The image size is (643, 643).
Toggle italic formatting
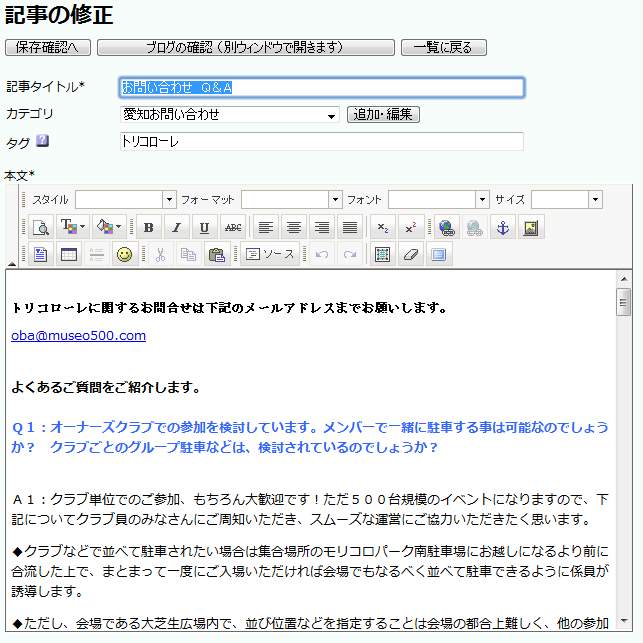point(177,227)
